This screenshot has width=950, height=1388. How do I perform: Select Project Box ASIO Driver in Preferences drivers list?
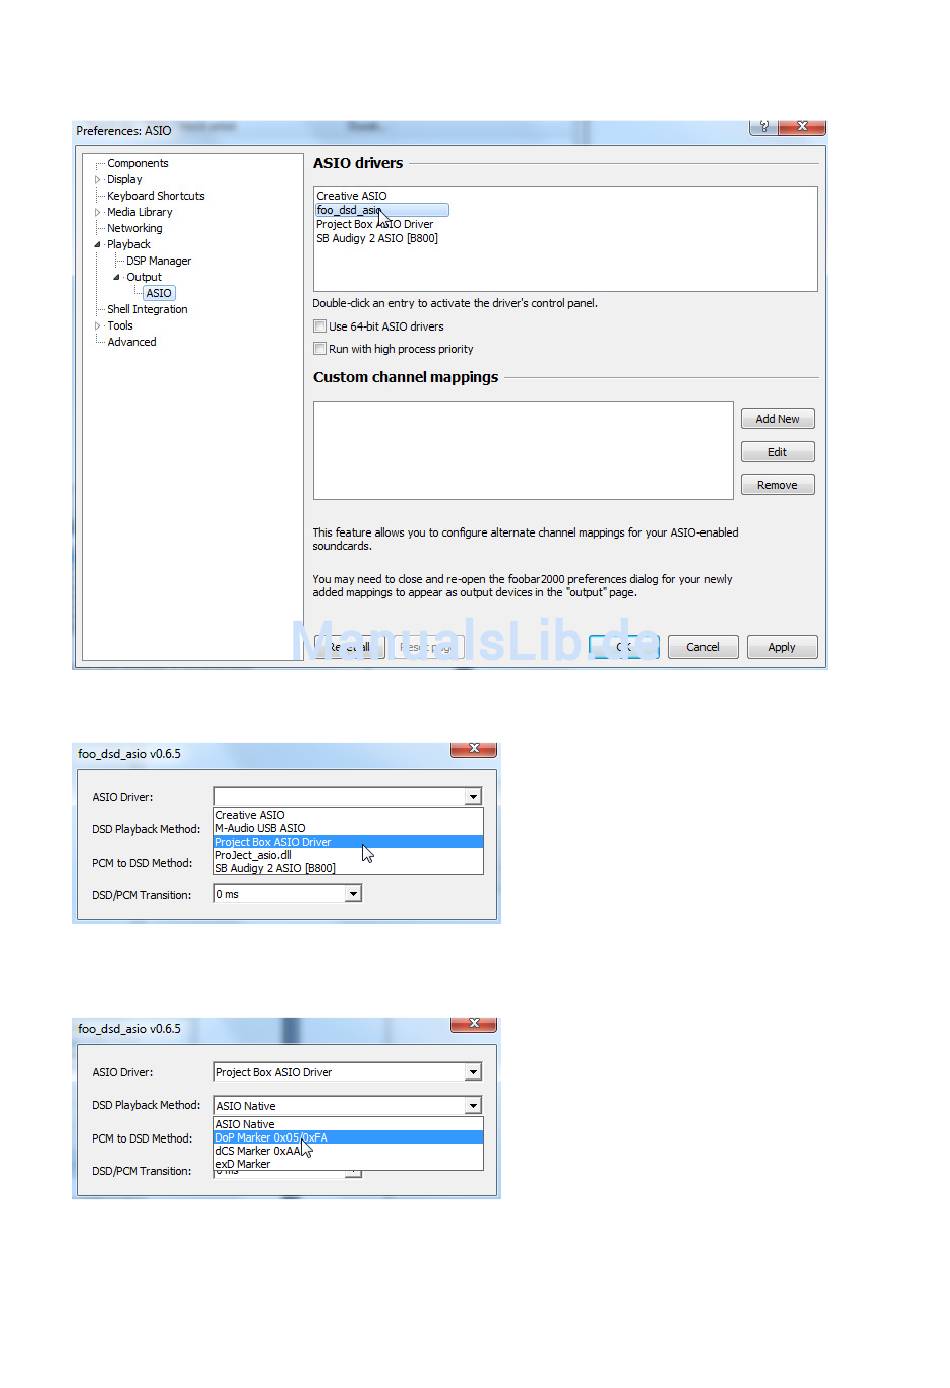(375, 224)
